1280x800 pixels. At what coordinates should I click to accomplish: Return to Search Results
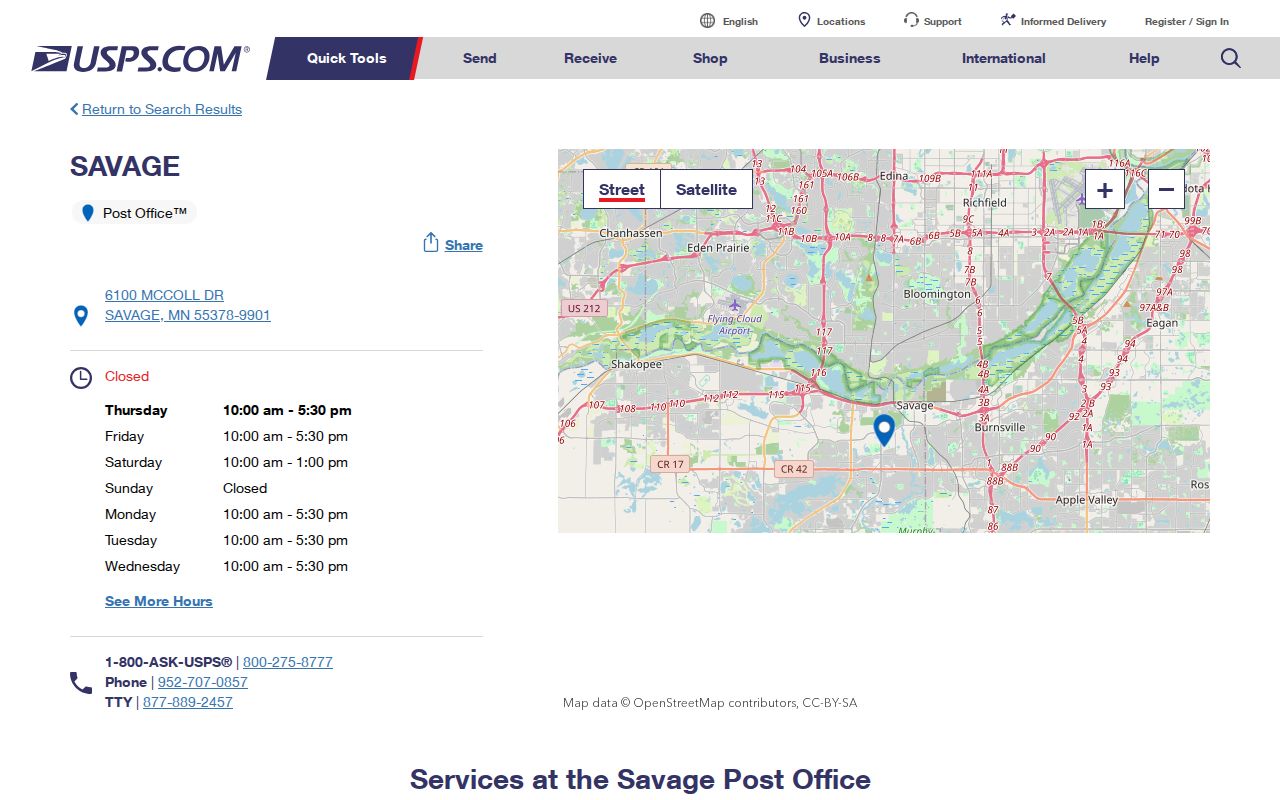(x=162, y=109)
